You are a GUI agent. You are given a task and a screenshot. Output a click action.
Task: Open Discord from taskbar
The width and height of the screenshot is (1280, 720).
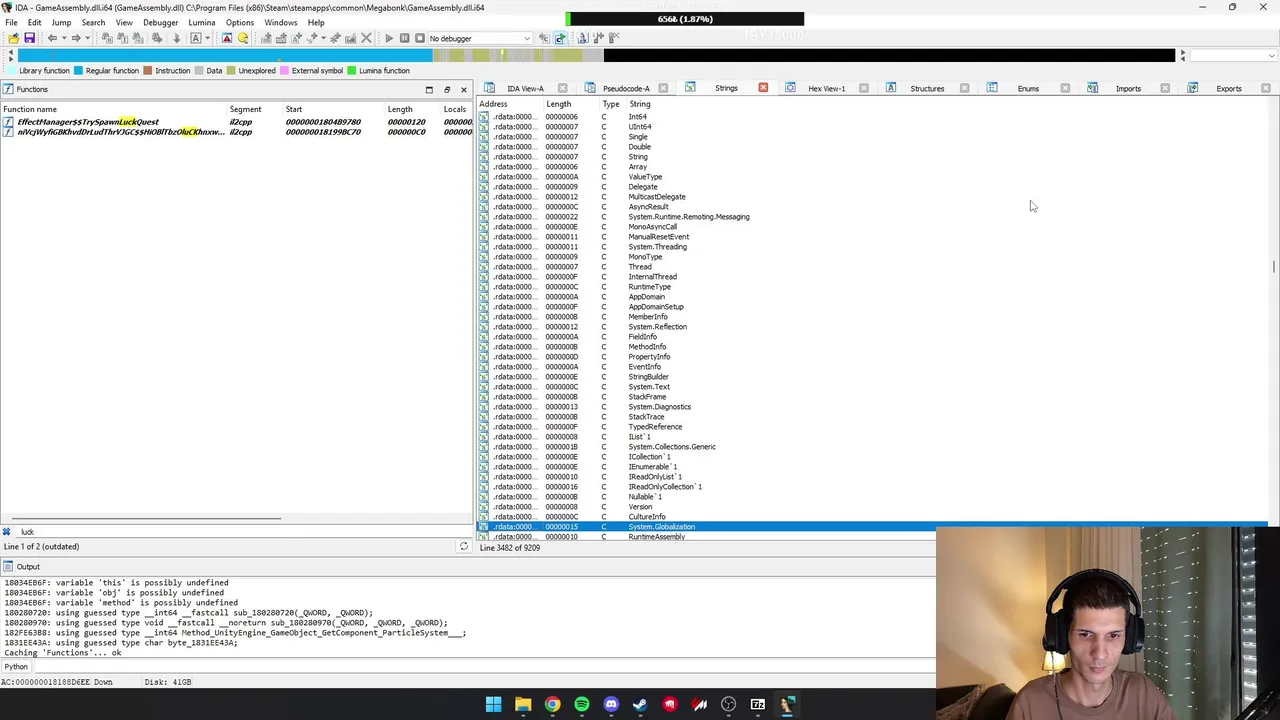coord(611,705)
